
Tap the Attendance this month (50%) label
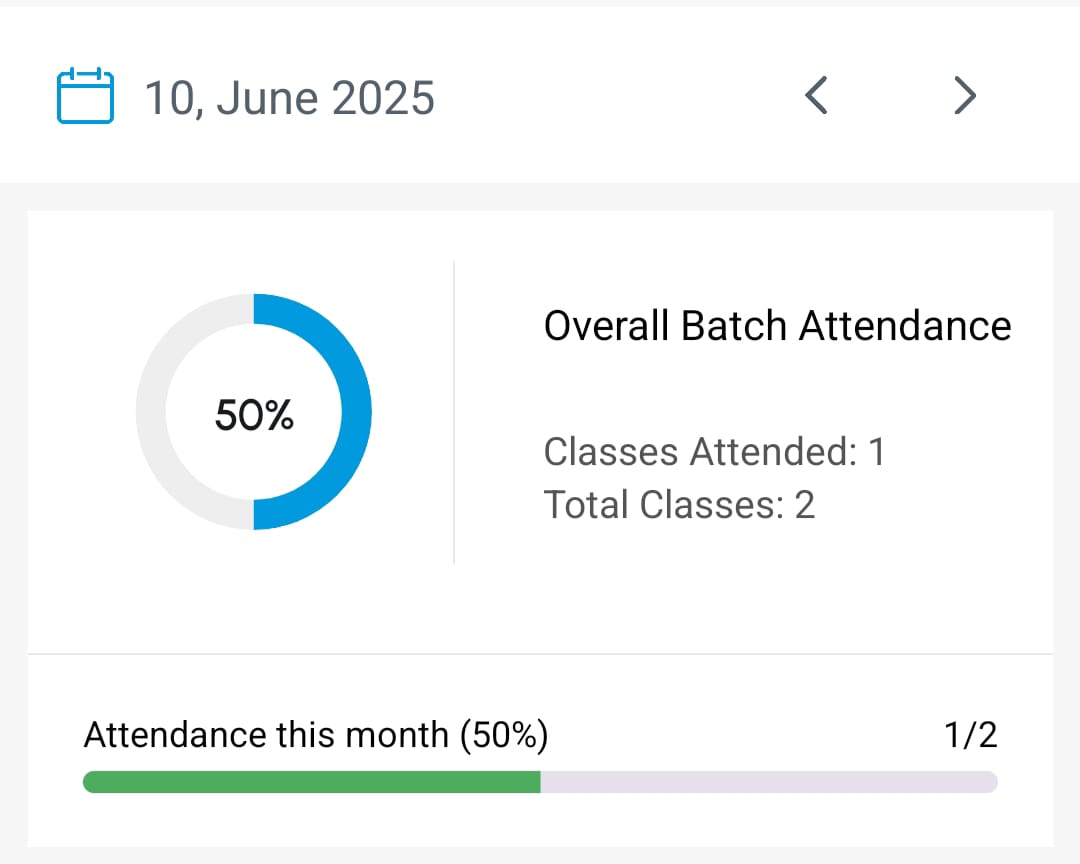click(316, 735)
